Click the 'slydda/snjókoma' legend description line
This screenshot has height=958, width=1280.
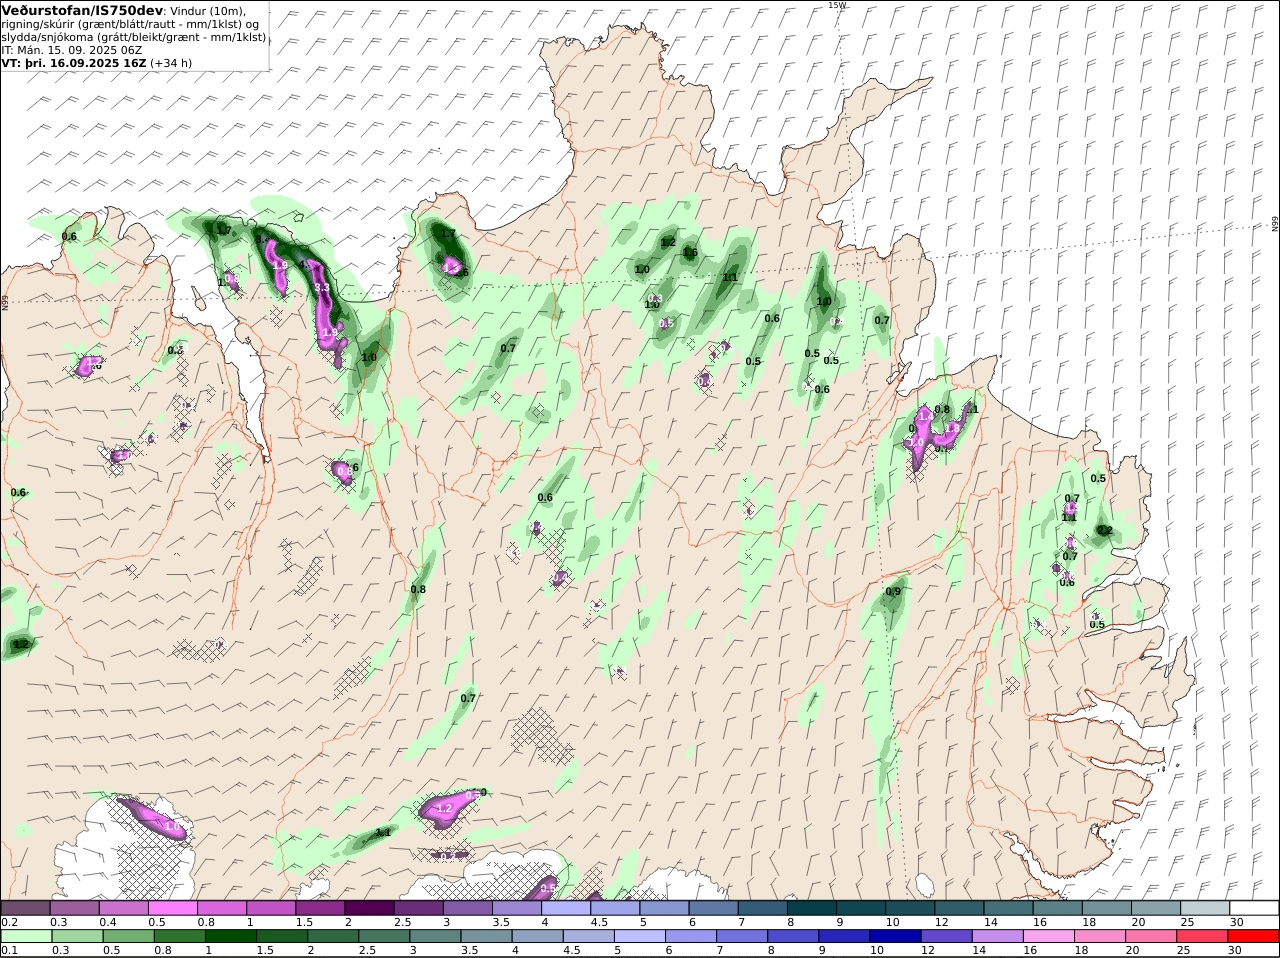(134, 36)
